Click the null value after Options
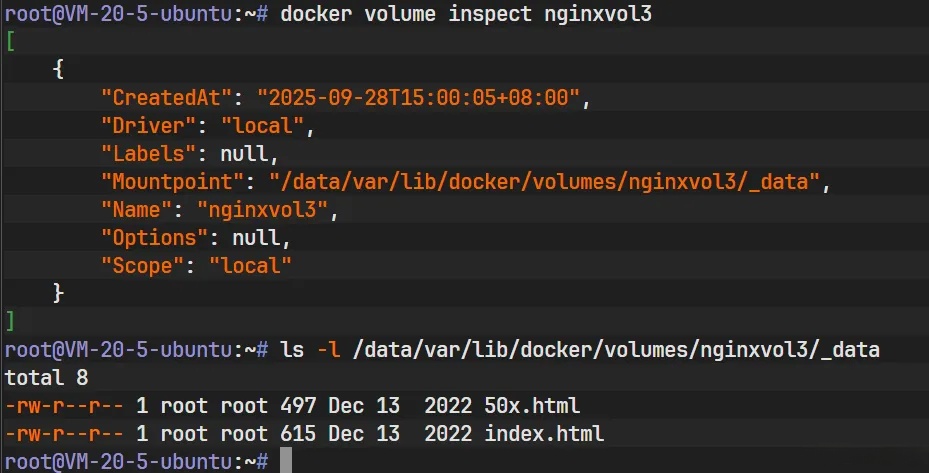The image size is (929, 473). coord(256,238)
